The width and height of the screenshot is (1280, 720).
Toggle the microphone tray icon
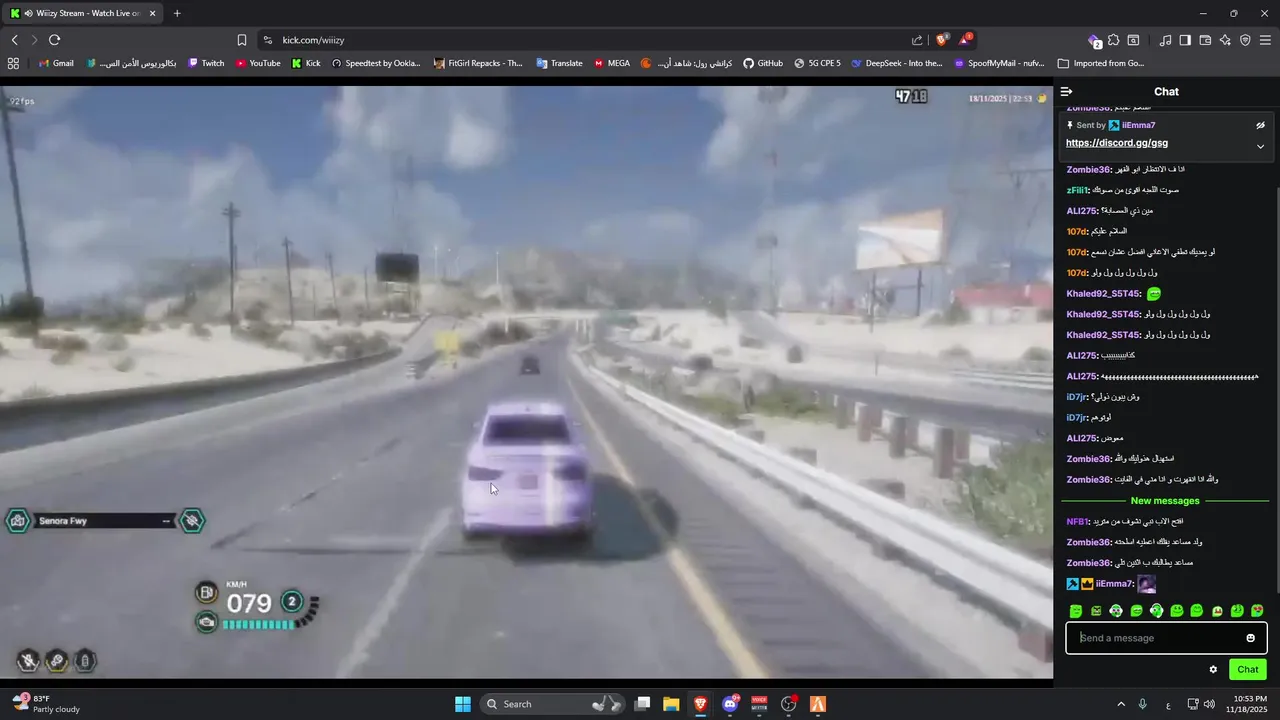click(x=1143, y=704)
